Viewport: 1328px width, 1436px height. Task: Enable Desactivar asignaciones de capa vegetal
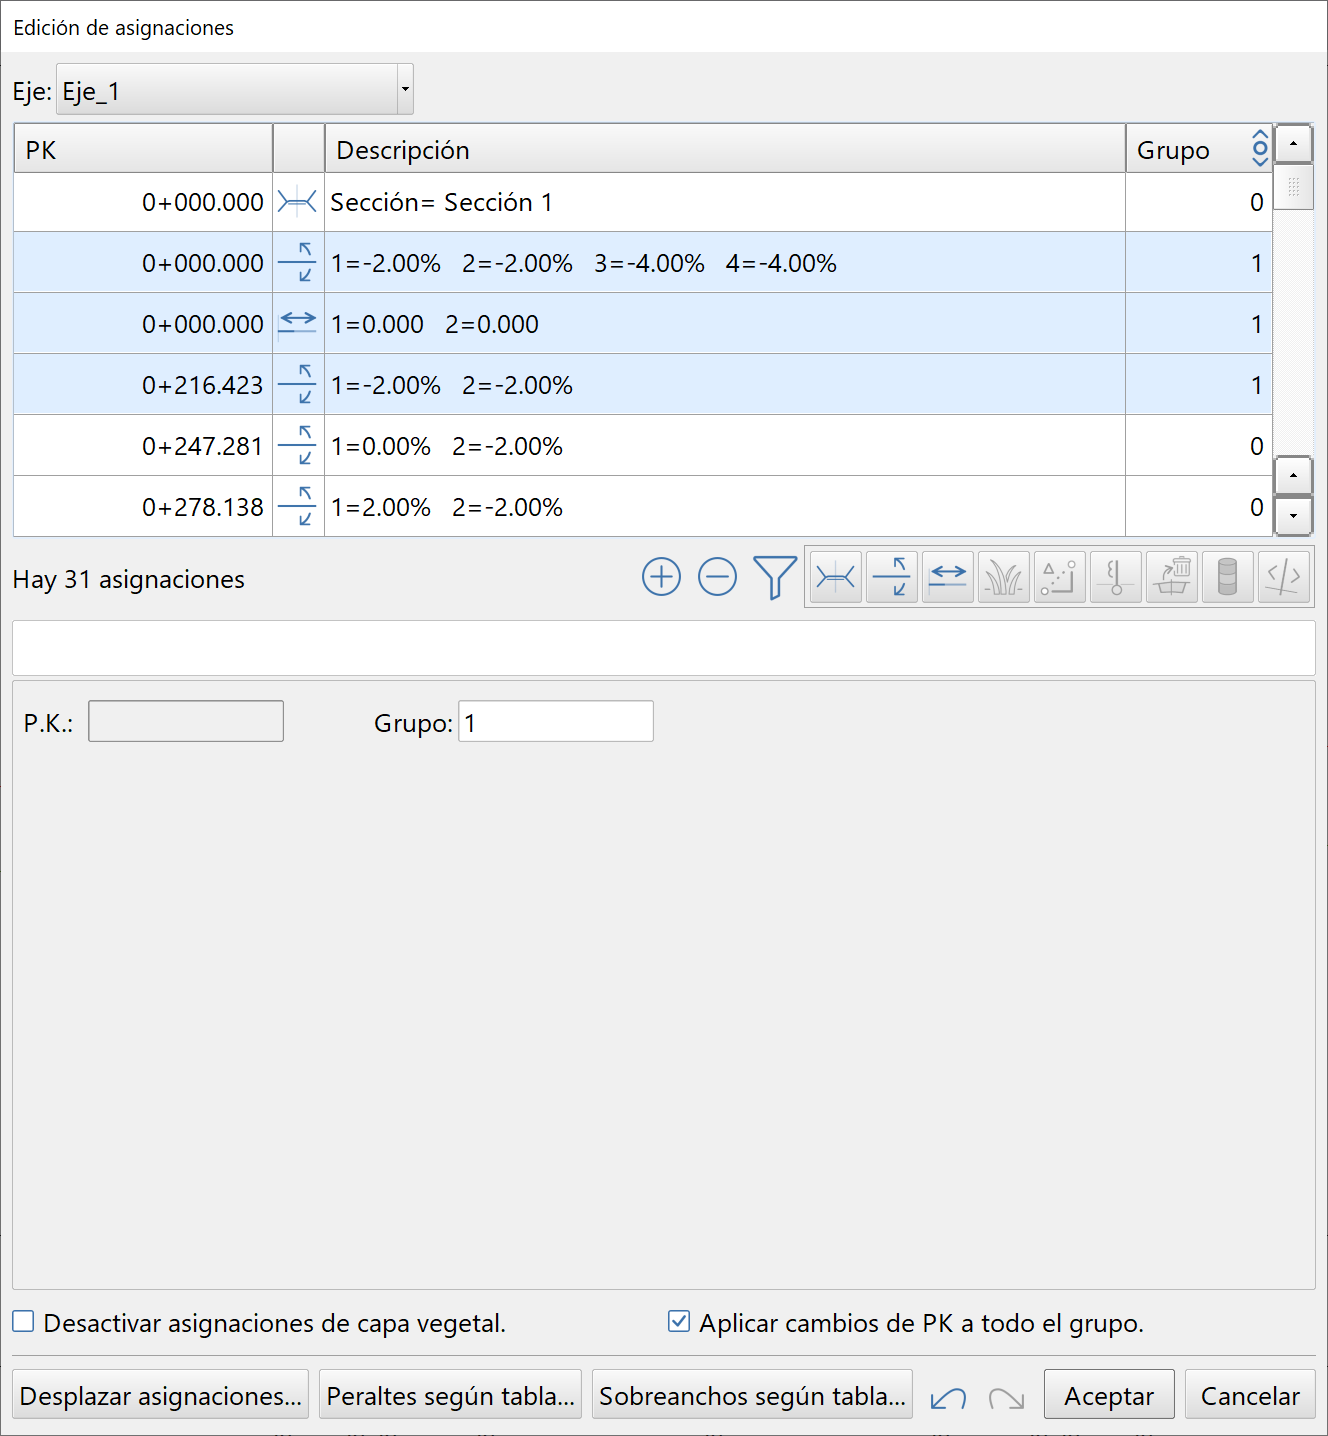tap(24, 1322)
